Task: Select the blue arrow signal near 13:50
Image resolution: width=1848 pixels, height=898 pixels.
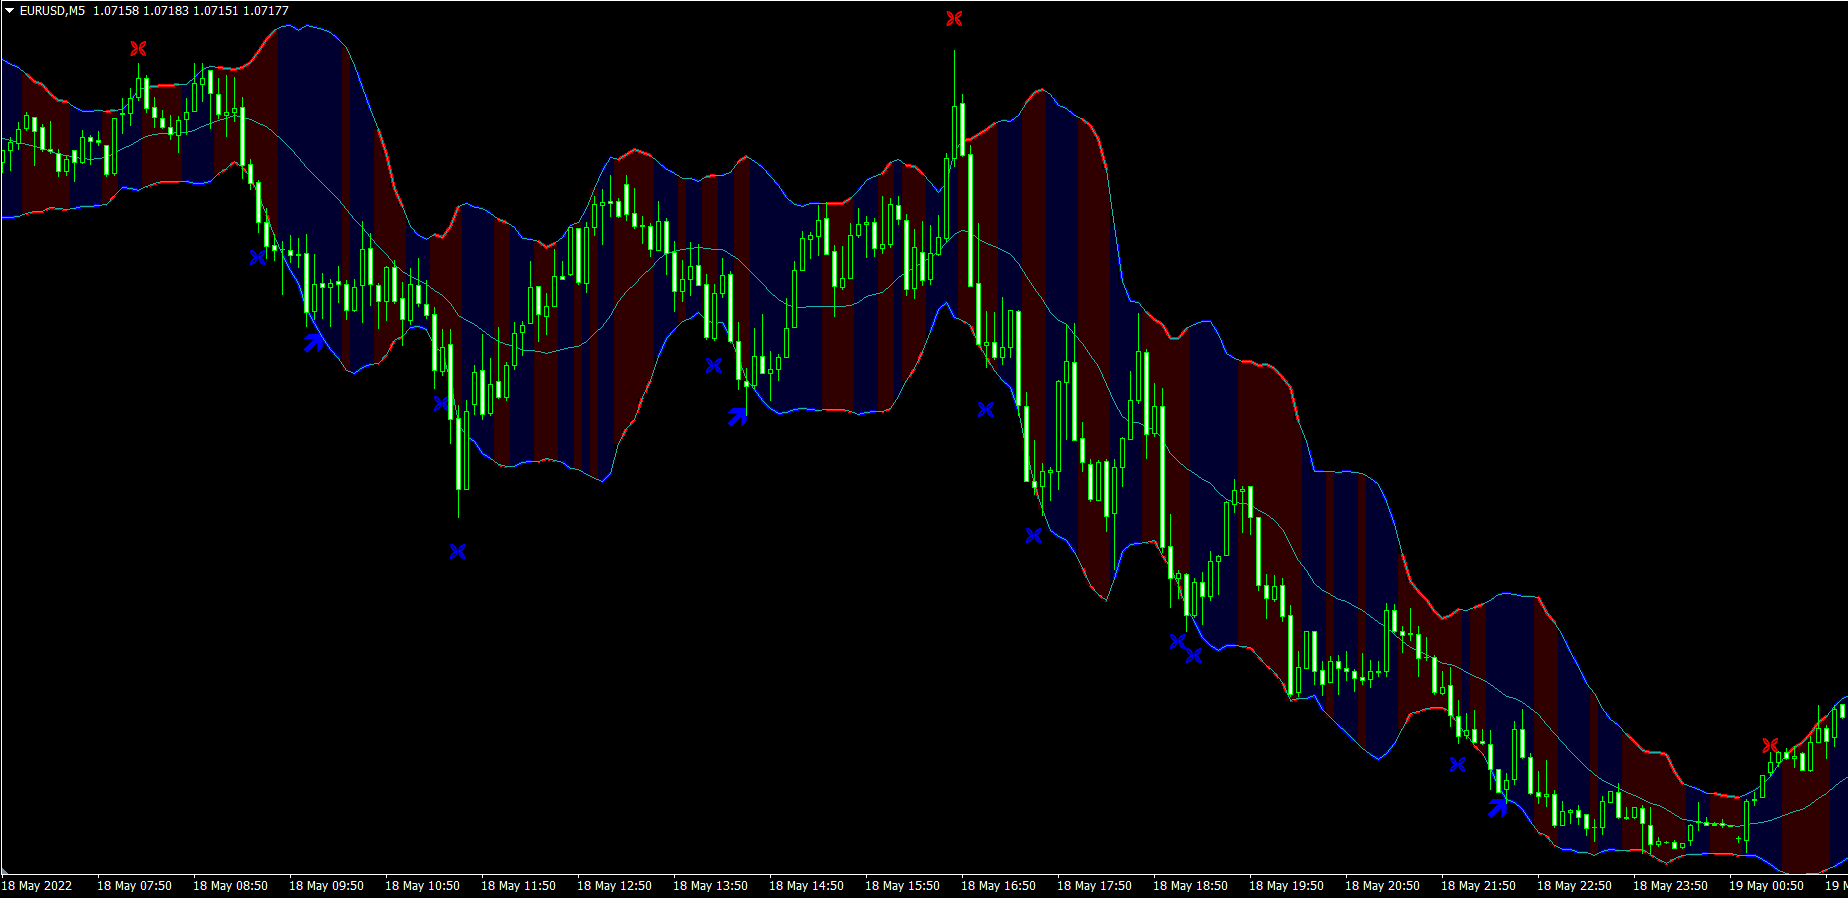Action: 737,416
